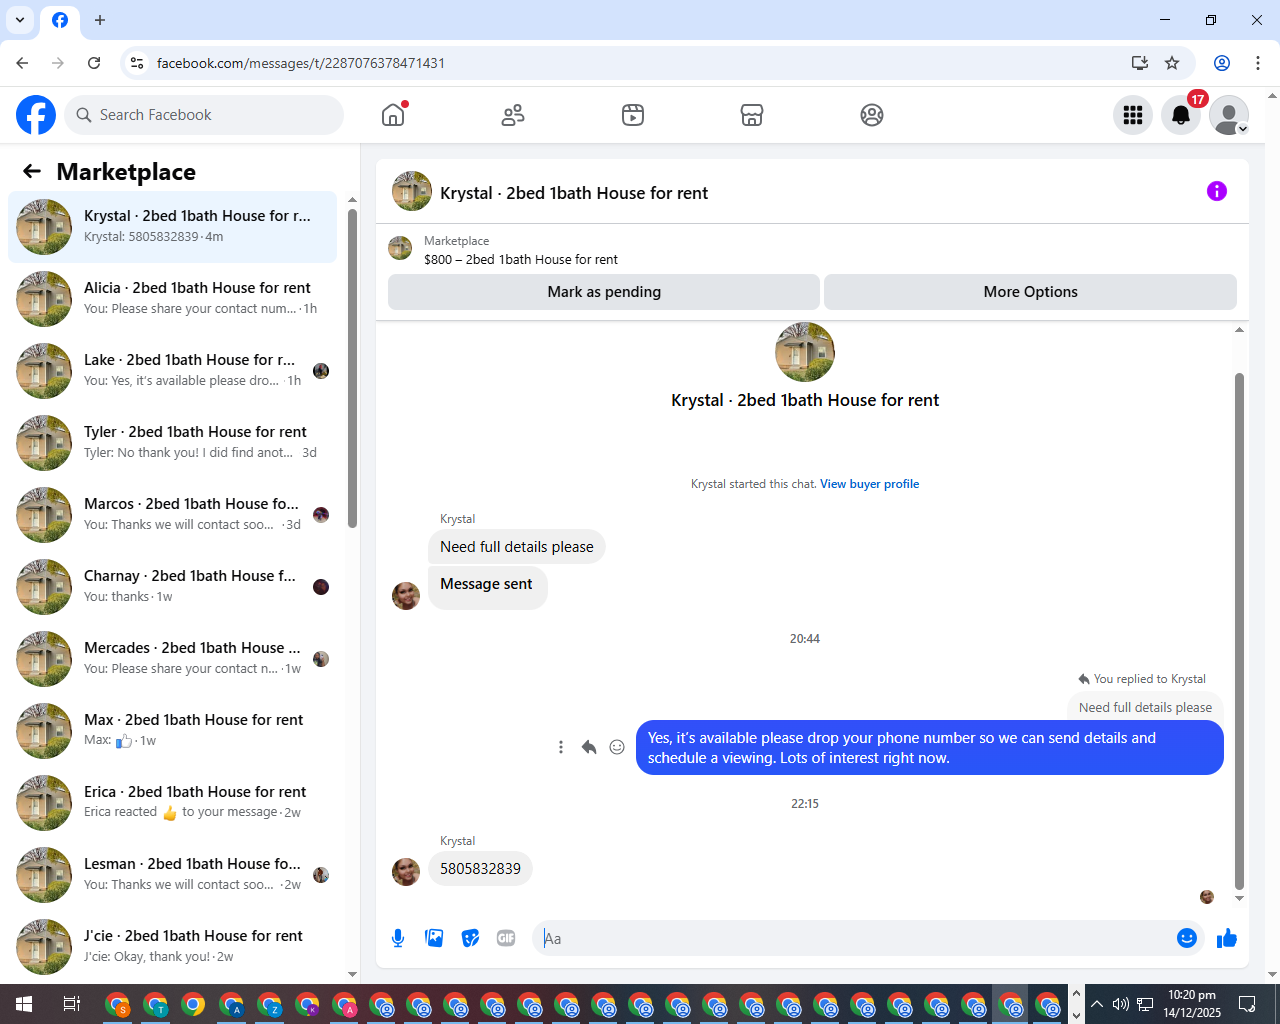The image size is (1280, 1024).
Task: Open Windows Task View
Action: pyautogui.click(x=72, y=1004)
